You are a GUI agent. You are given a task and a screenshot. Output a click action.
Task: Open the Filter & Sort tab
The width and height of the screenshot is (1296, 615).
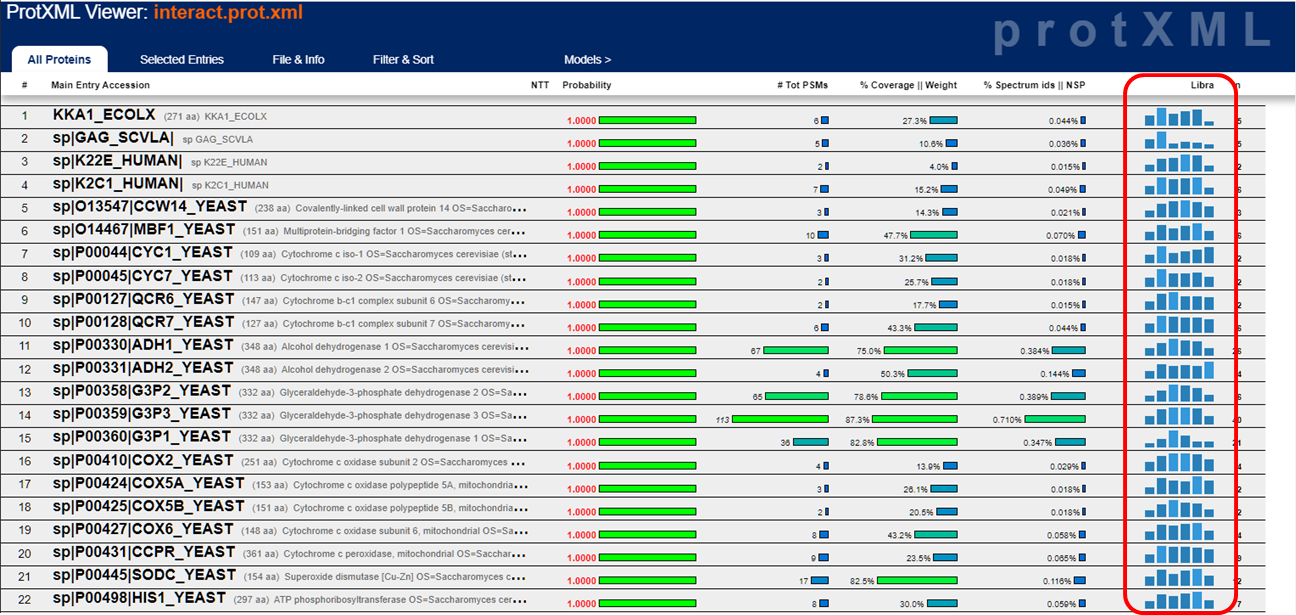click(403, 60)
